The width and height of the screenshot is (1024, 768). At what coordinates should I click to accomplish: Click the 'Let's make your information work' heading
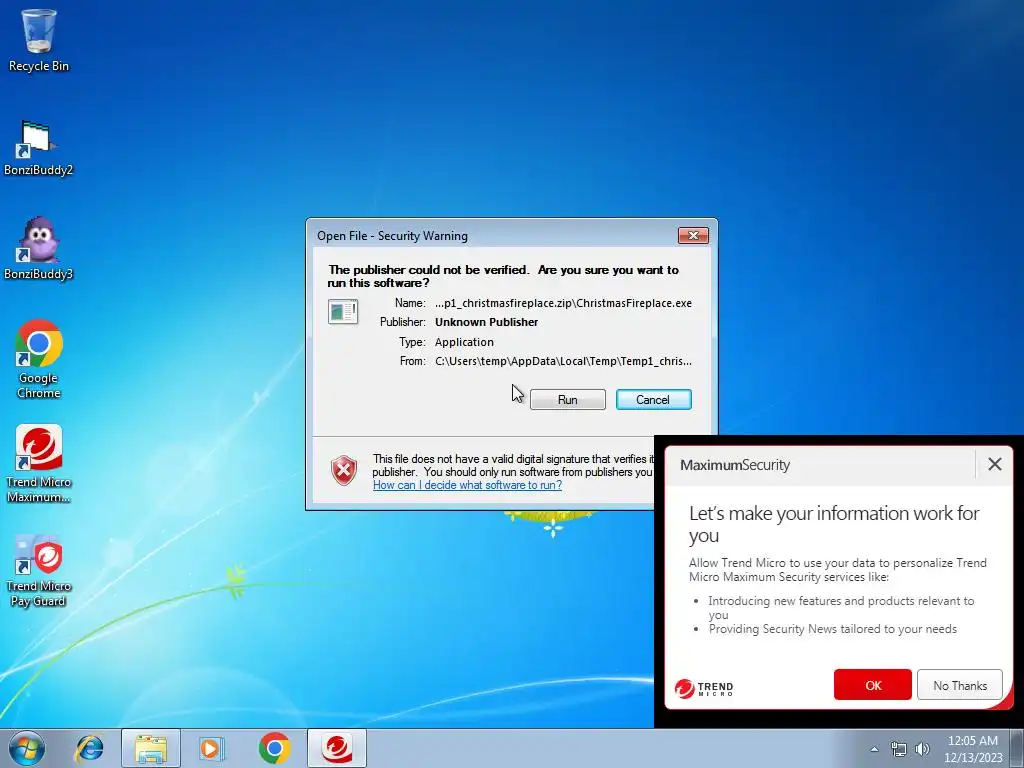click(x=834, y=524)
